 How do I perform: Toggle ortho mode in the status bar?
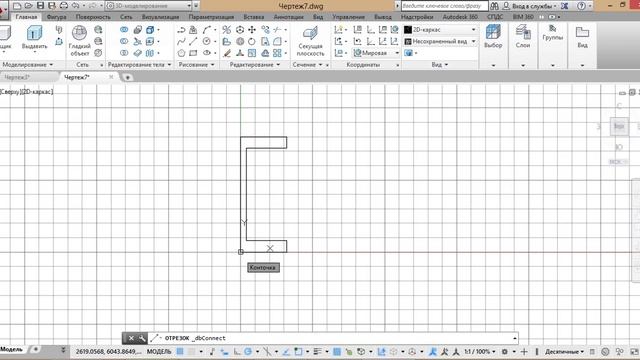click(237, 351)
